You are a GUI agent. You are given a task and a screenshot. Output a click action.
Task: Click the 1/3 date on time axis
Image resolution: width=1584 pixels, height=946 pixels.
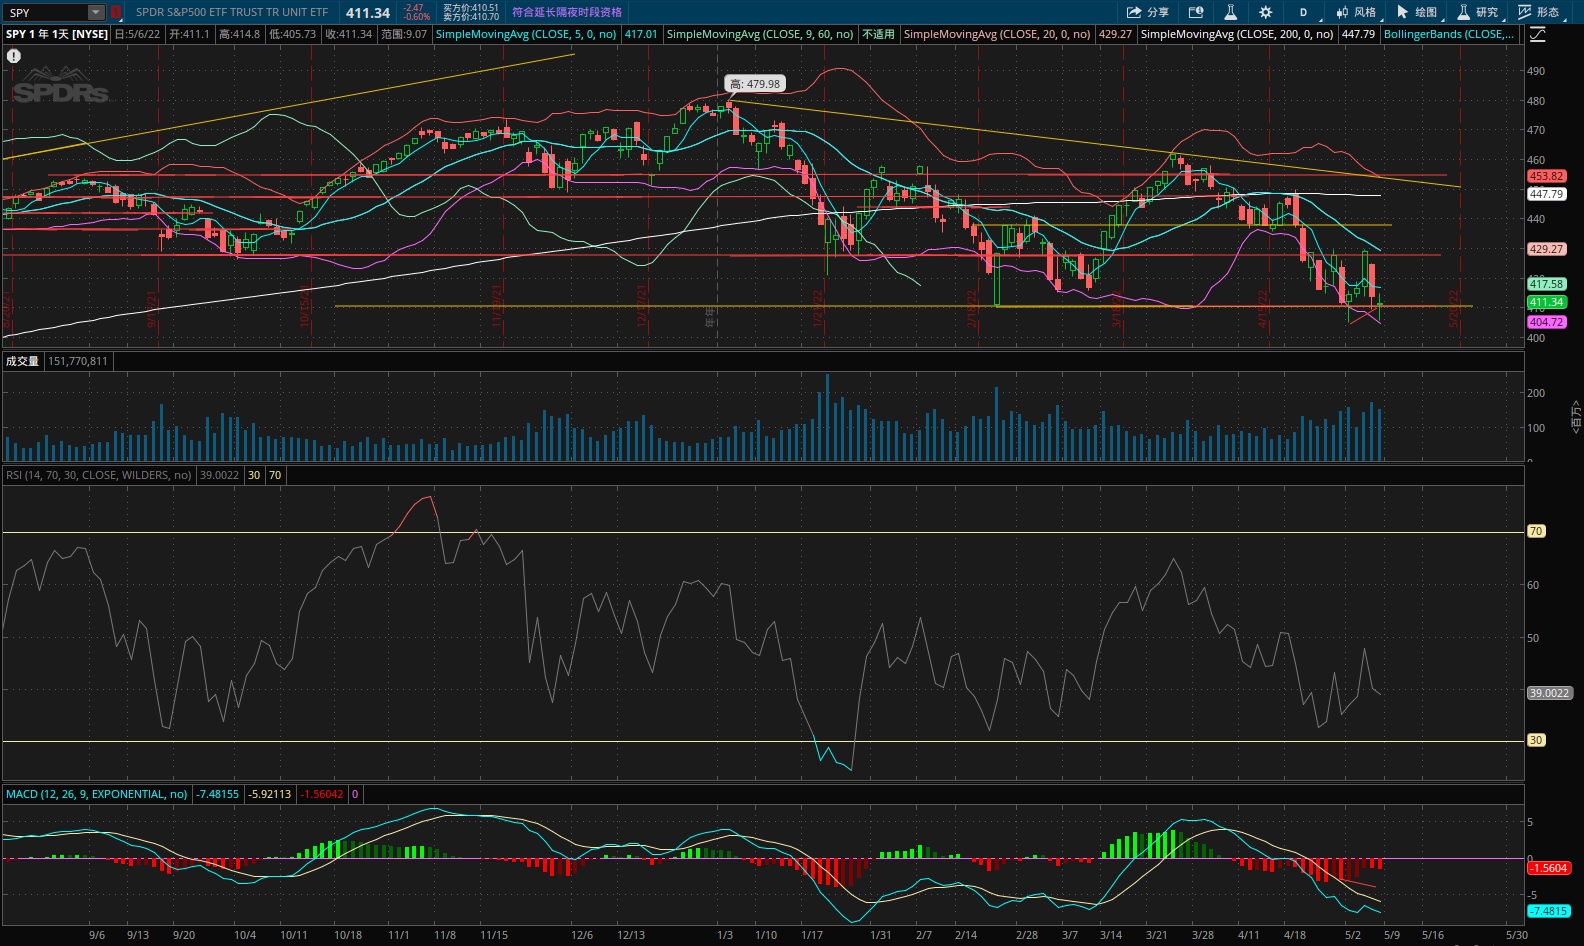pos(725,935)
